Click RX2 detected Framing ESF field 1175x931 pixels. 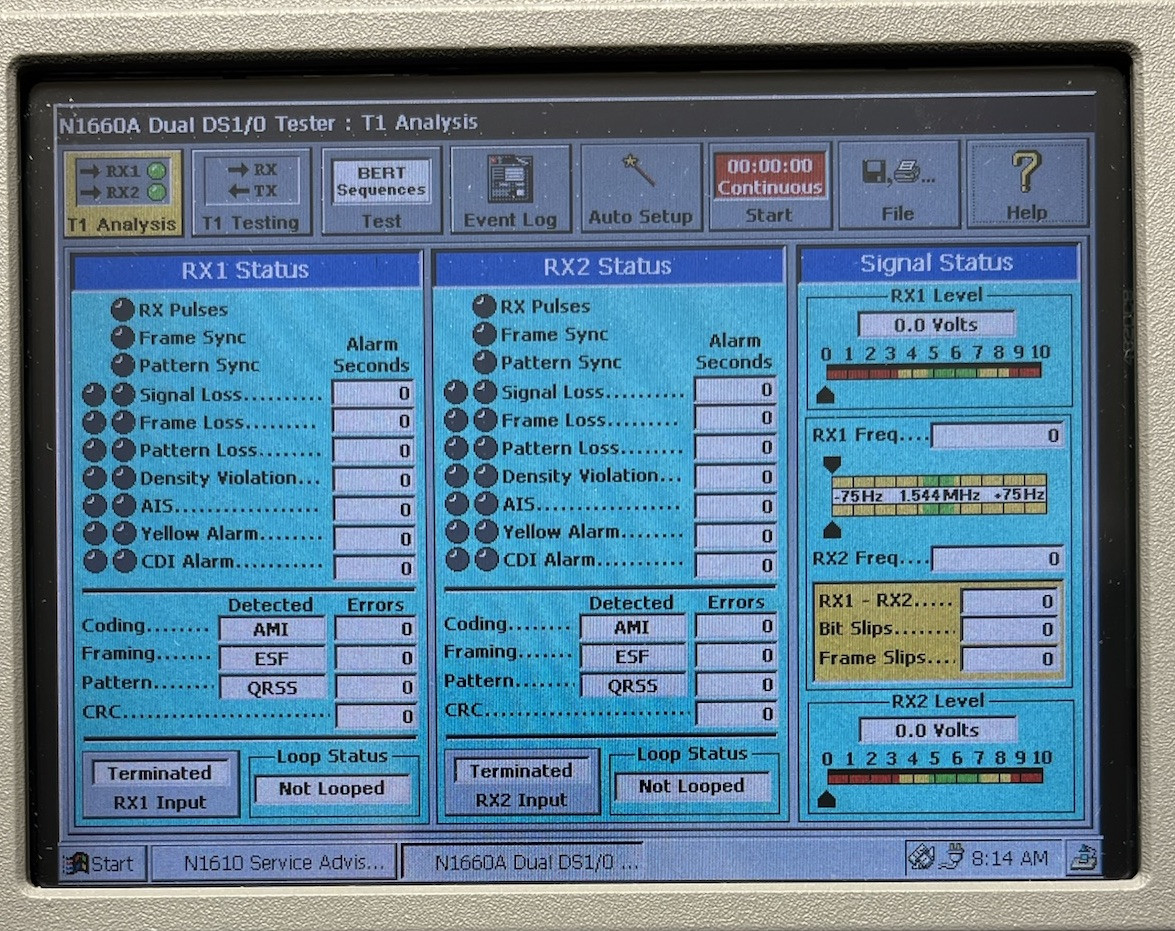[x=632, y=656]
